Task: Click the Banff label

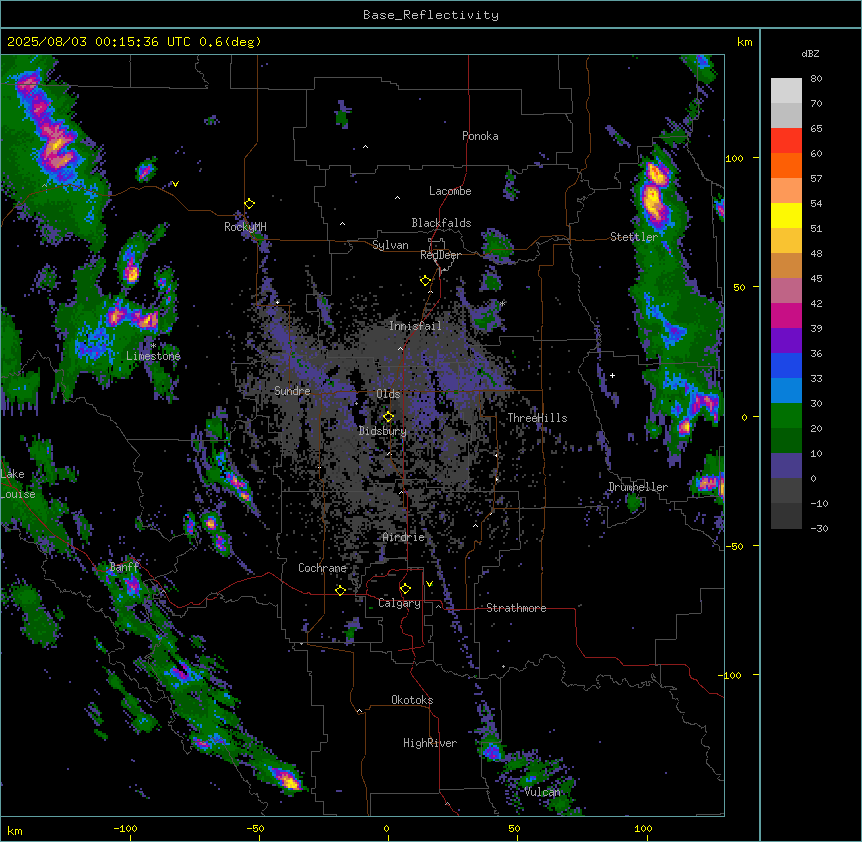Action: click(x=124, y=567)
